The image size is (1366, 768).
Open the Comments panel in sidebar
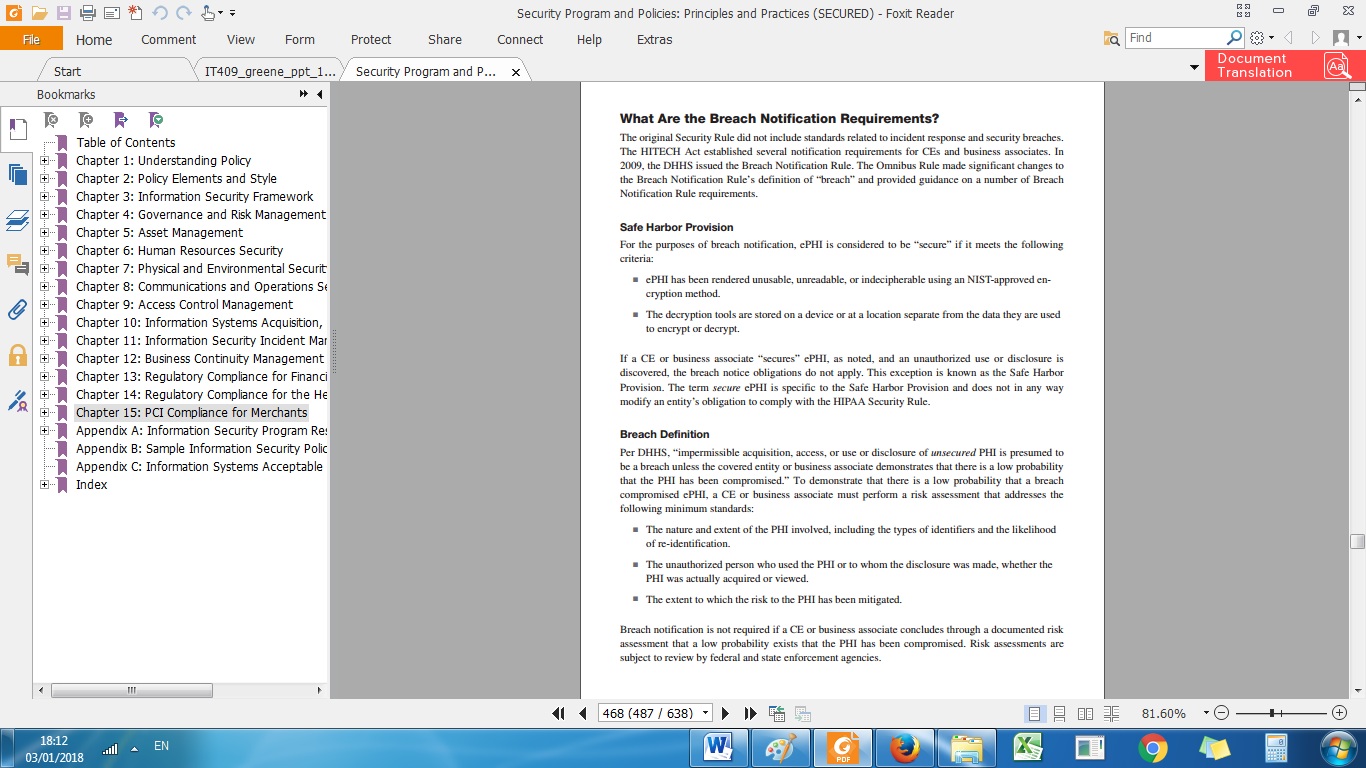[x=17, y=264]
